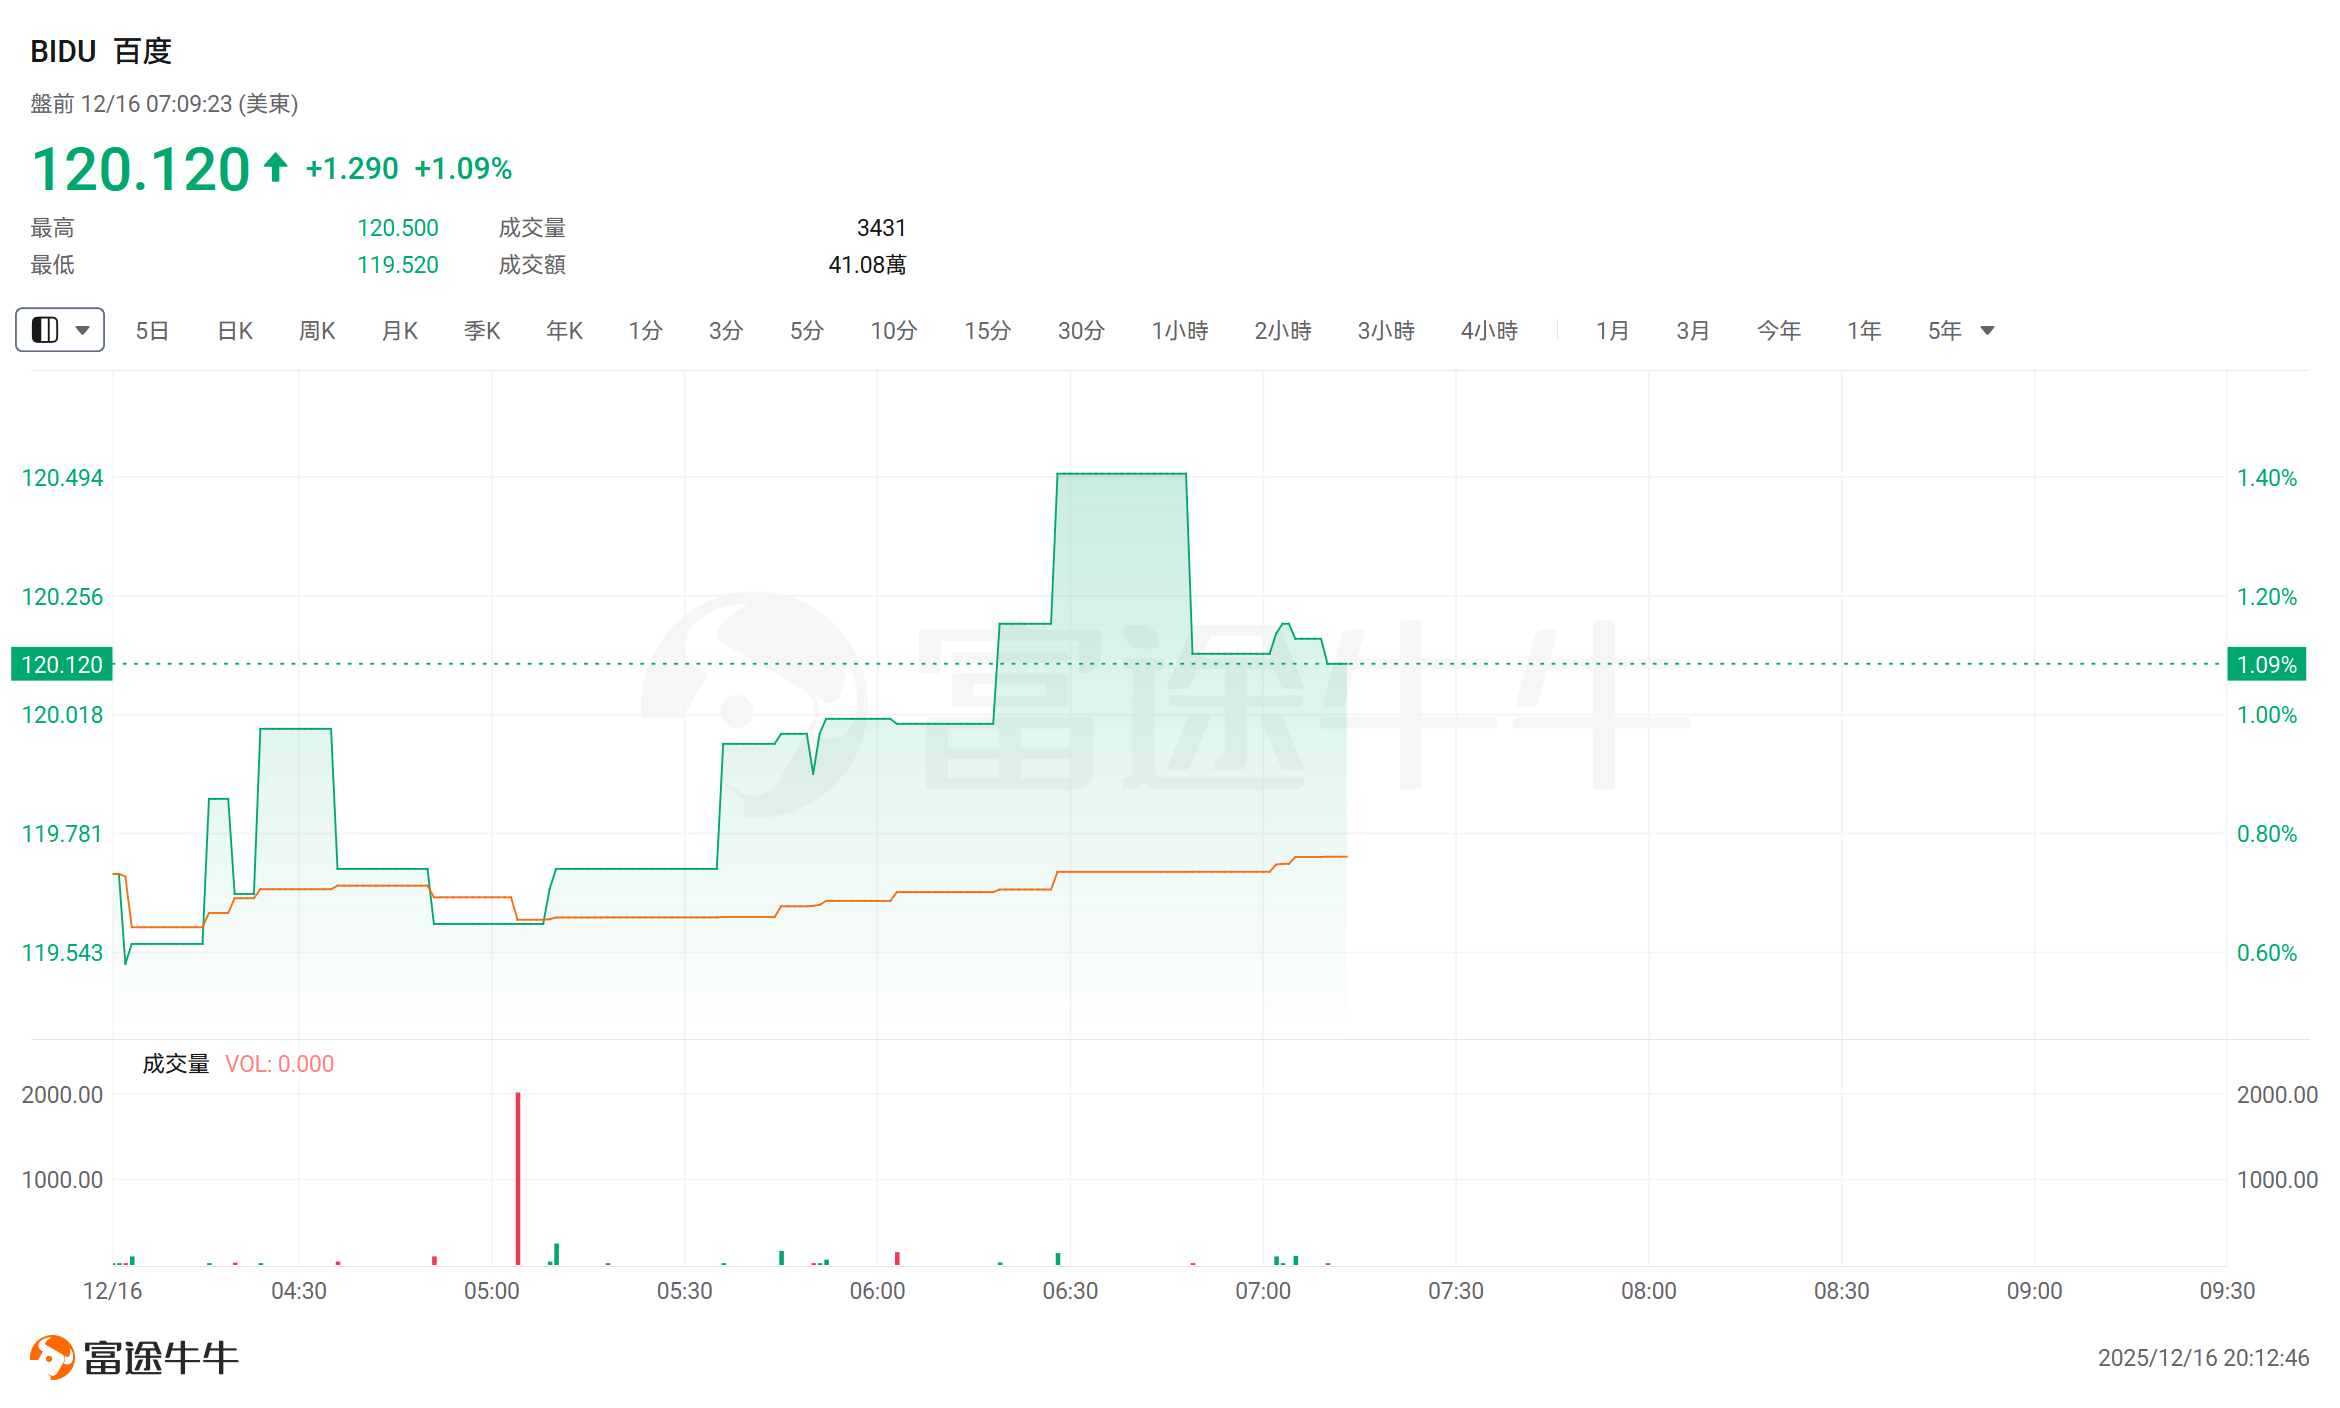Image resolution: width=2340 pixels, height=1408 pixels.
Task: Show the 3月 range
Action: 1693,330
